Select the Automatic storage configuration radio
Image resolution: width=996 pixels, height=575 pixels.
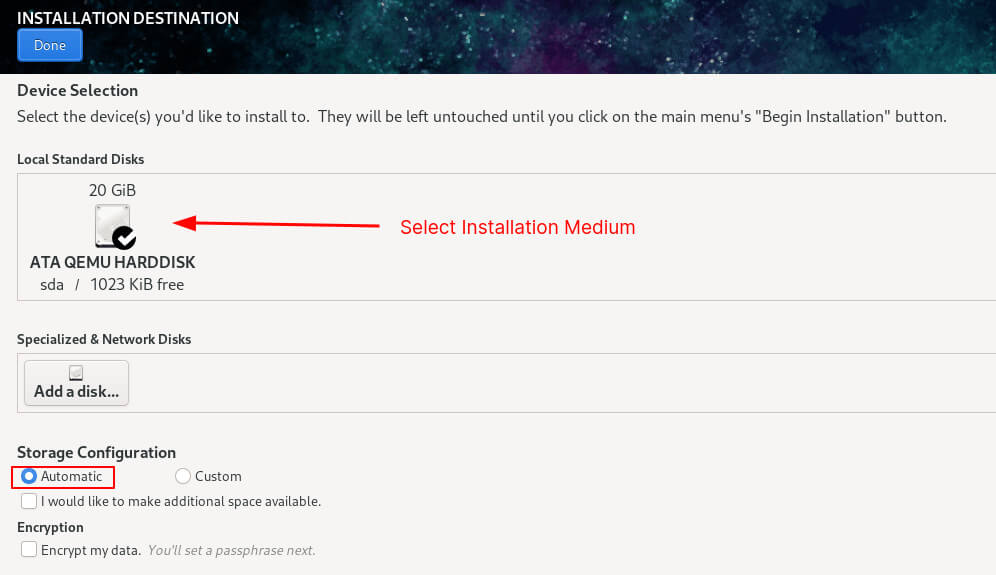click(x=29, y=476)
